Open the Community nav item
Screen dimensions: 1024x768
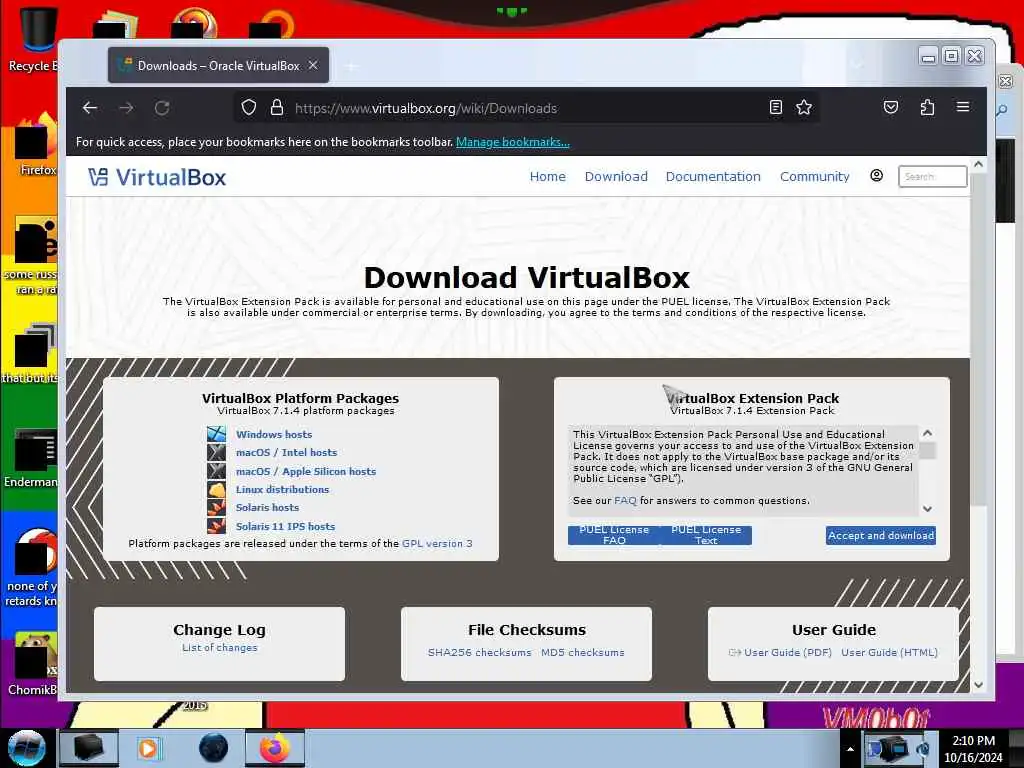click(814, 176)
